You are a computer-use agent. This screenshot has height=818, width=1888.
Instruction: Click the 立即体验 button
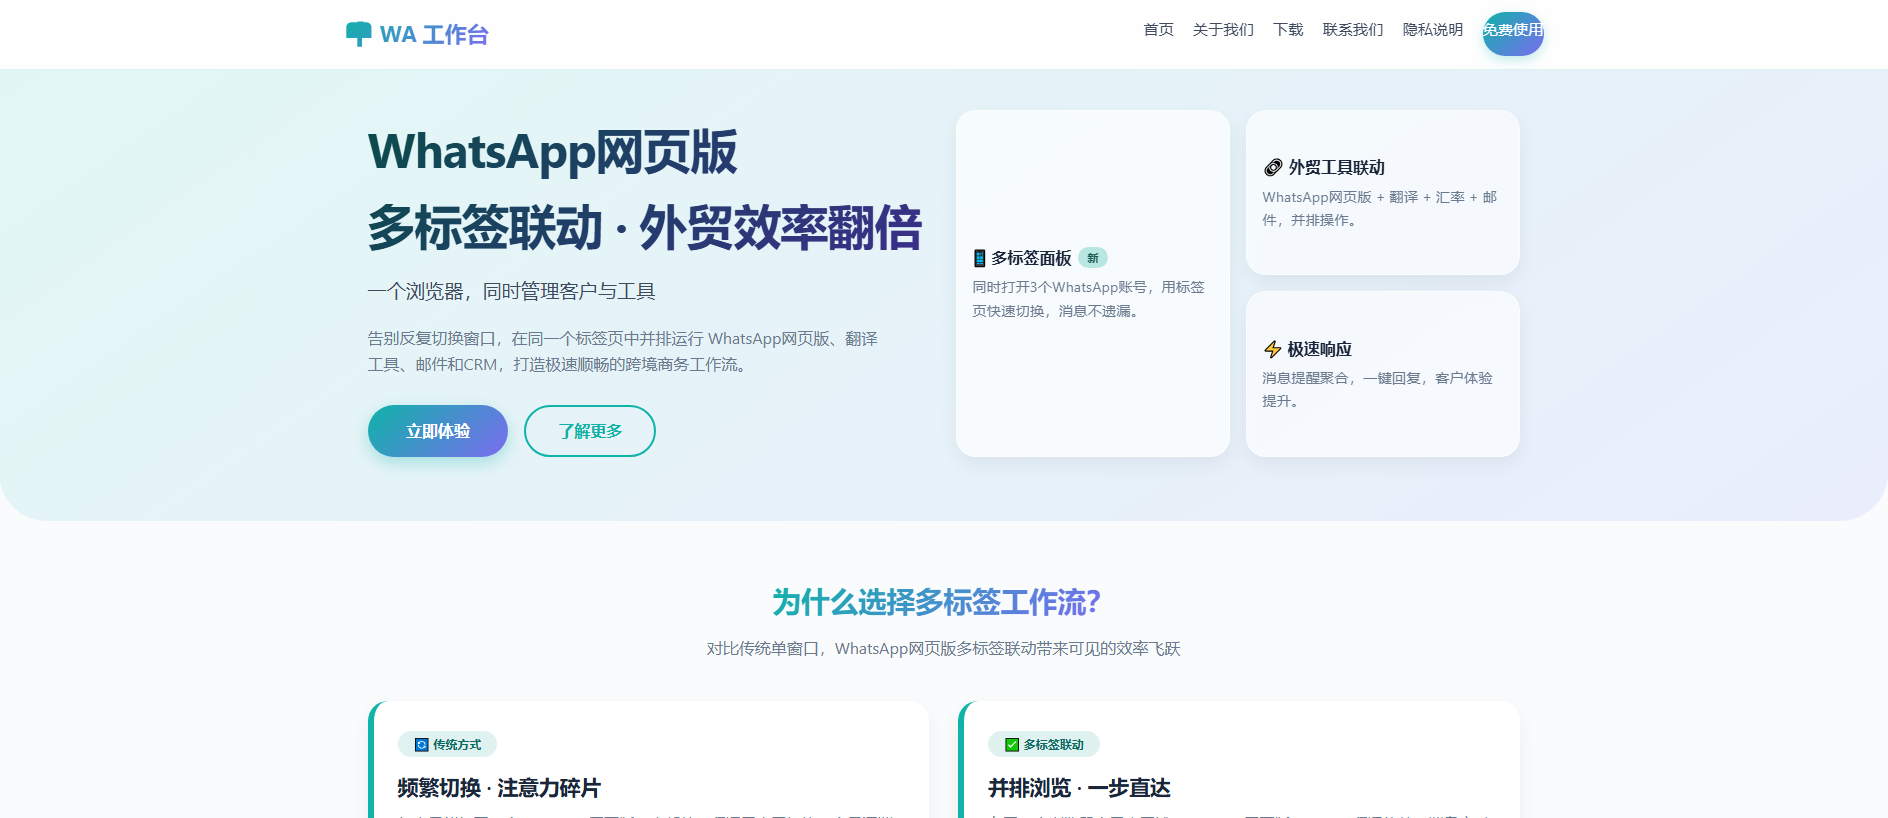coord(438,431)
